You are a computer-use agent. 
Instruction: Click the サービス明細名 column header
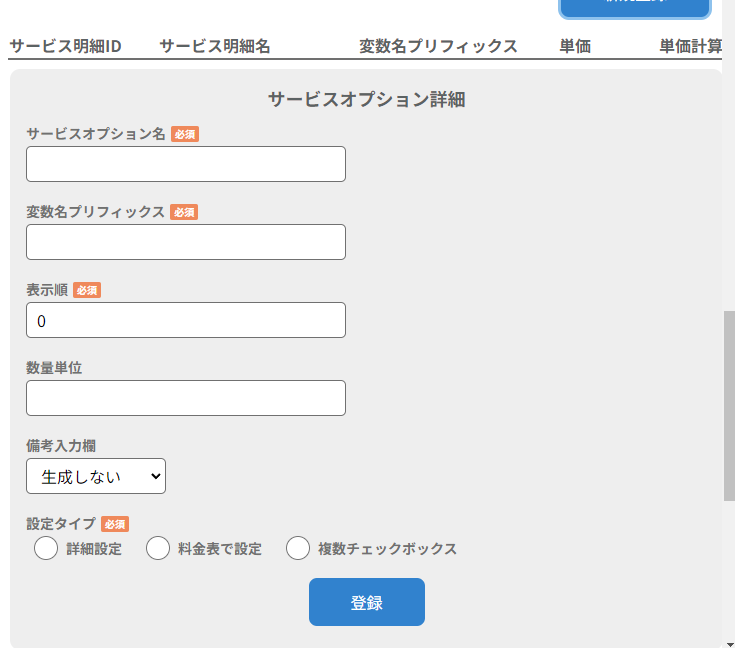(214, 46)
